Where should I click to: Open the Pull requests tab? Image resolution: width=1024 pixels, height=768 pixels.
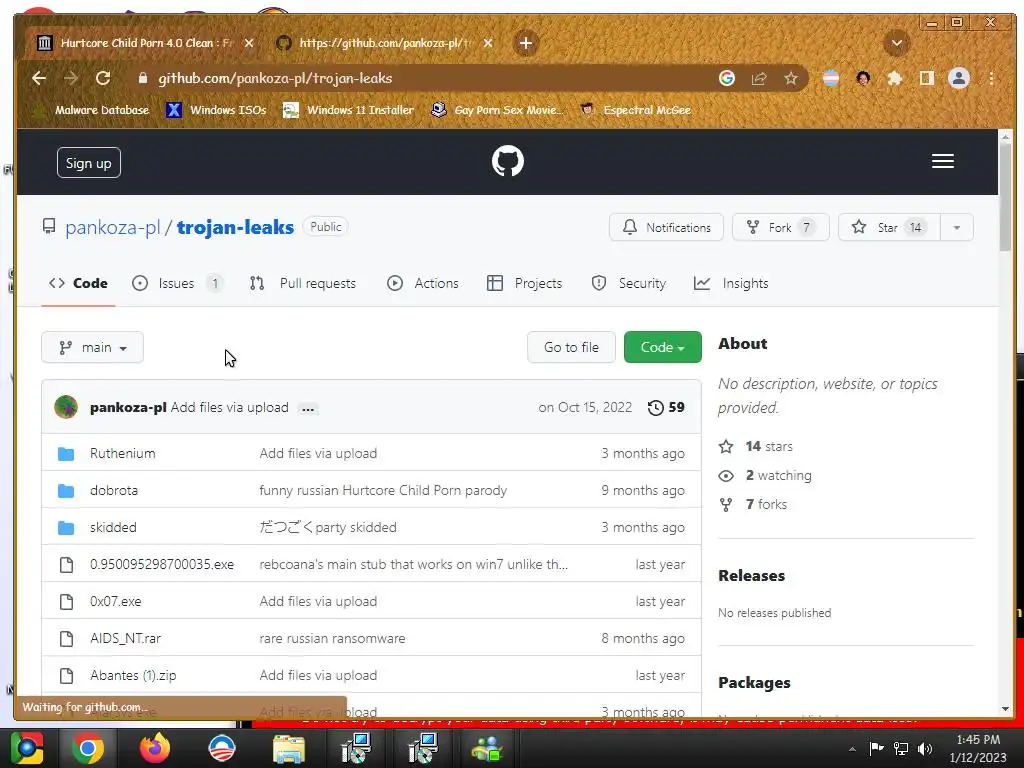302,283
